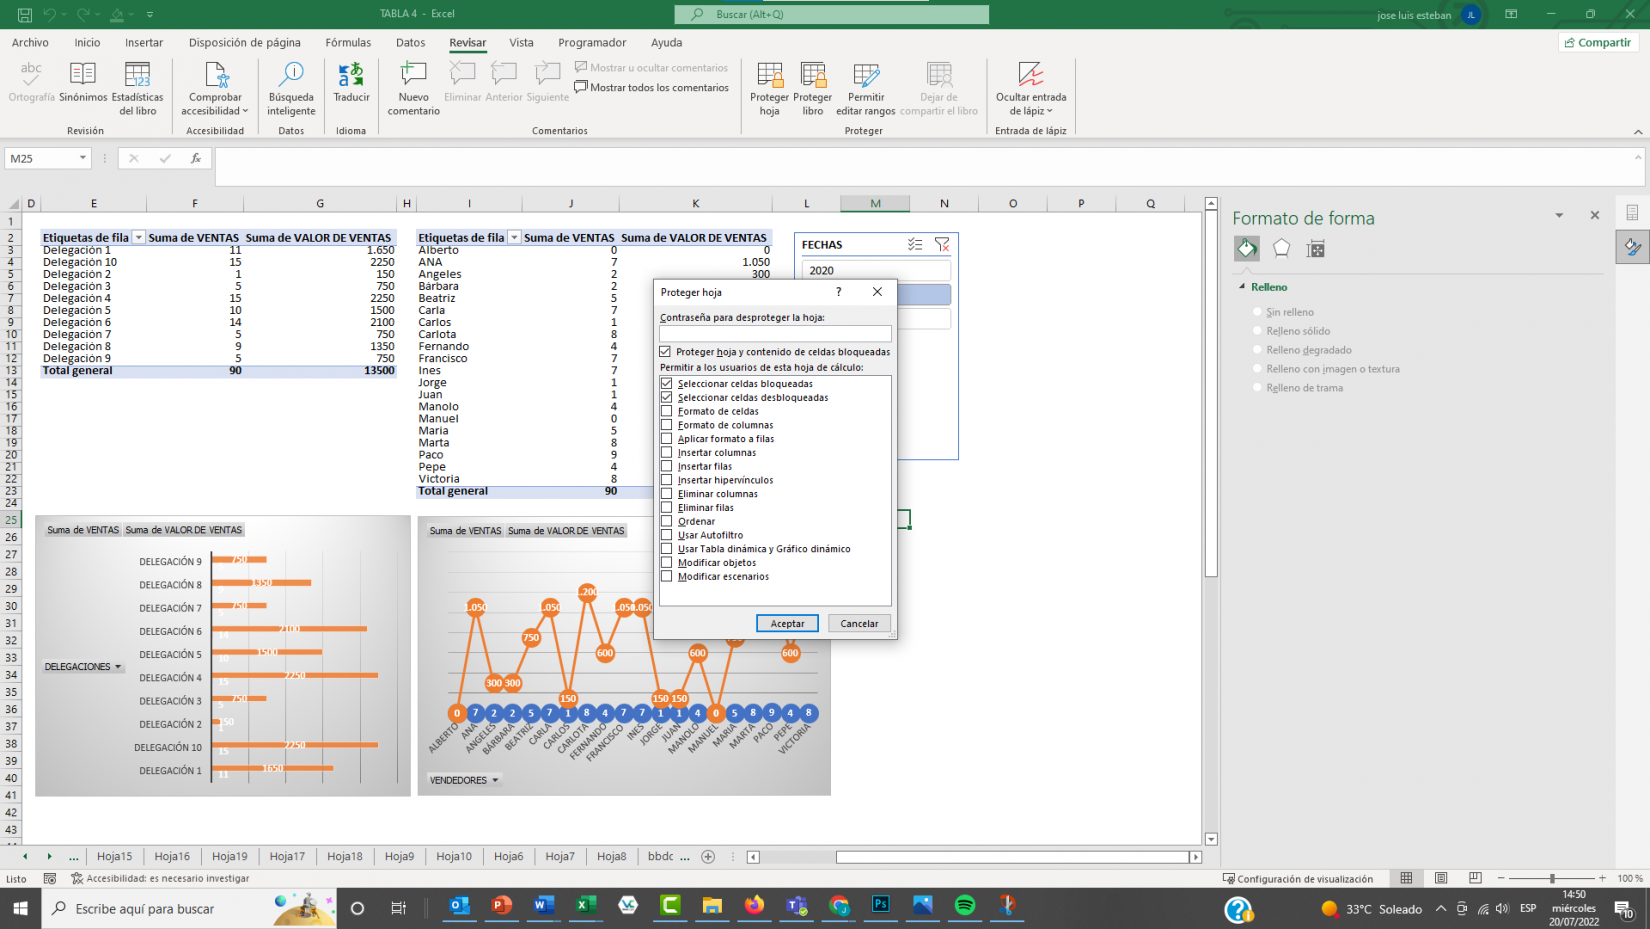Click Permitir editar rangos icon
This screenshot has width=1650, height=929.
[x=866, y=76]
